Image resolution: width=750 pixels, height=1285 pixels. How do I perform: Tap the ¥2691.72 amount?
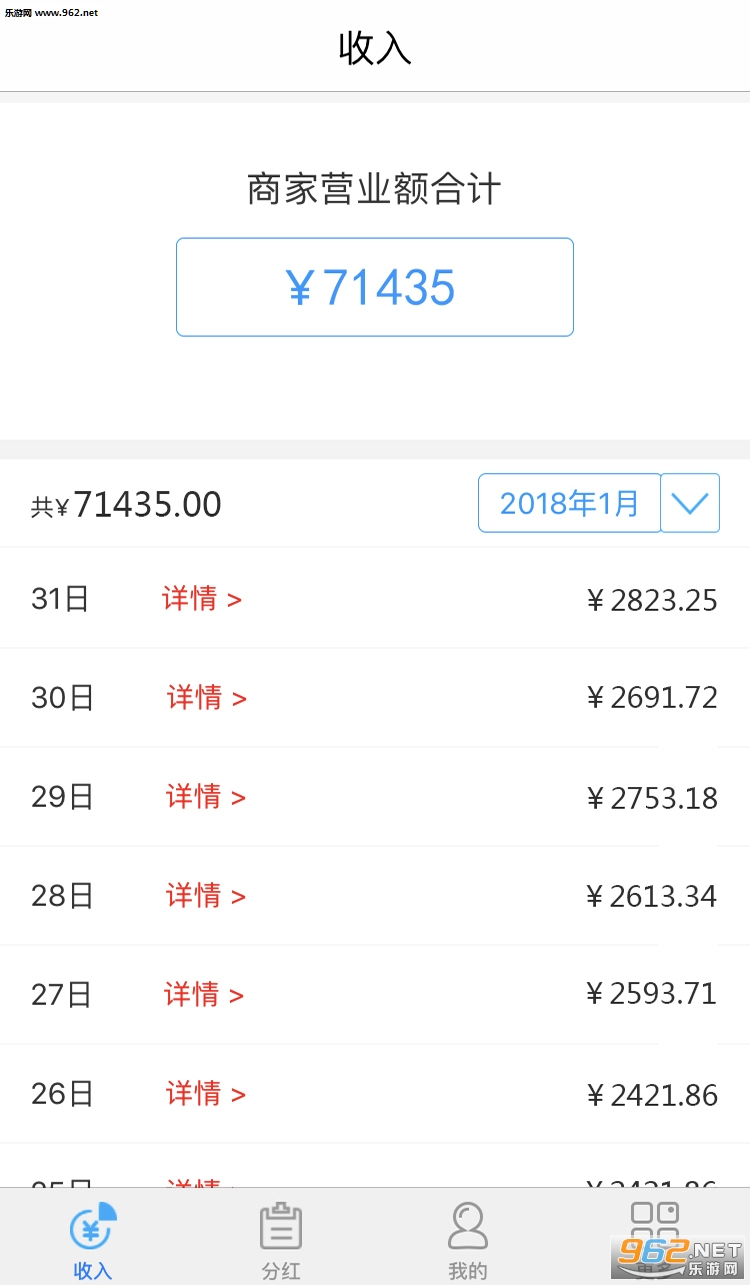(652, 697)
